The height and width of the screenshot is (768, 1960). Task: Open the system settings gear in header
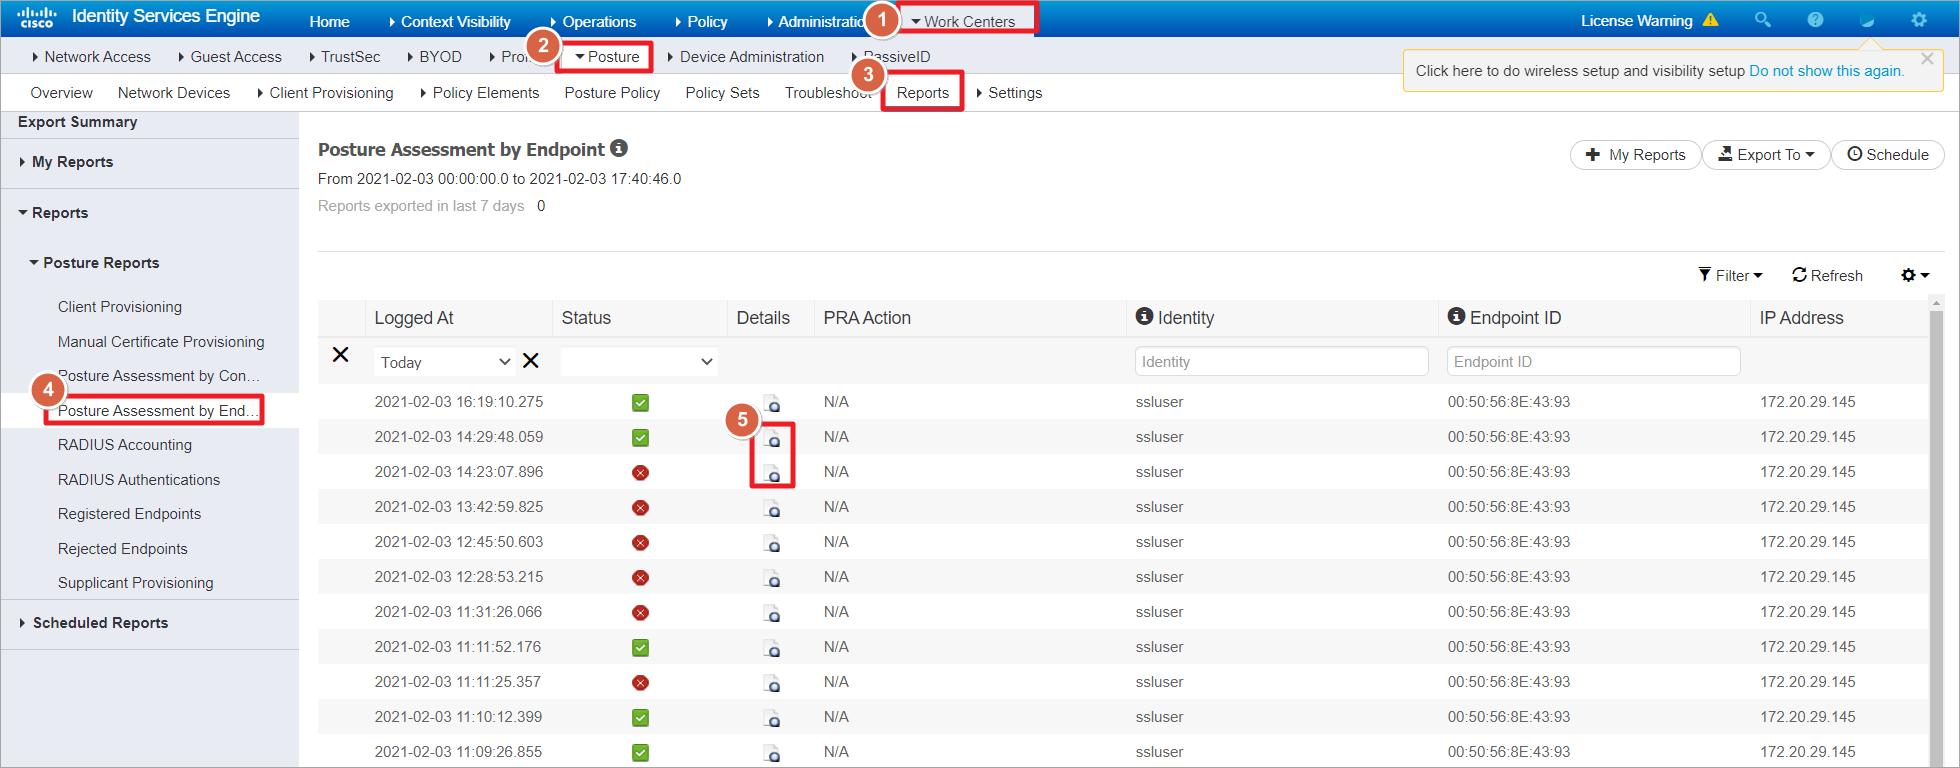click(1919, 20)
